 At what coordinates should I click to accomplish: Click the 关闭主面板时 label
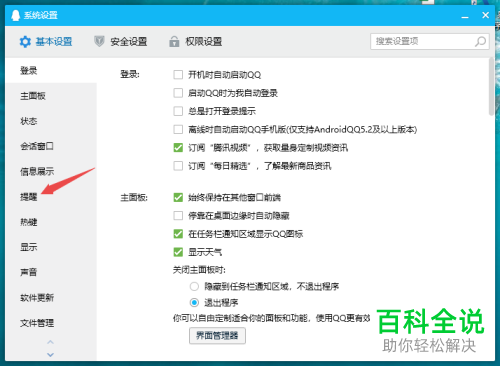point(199,270)
